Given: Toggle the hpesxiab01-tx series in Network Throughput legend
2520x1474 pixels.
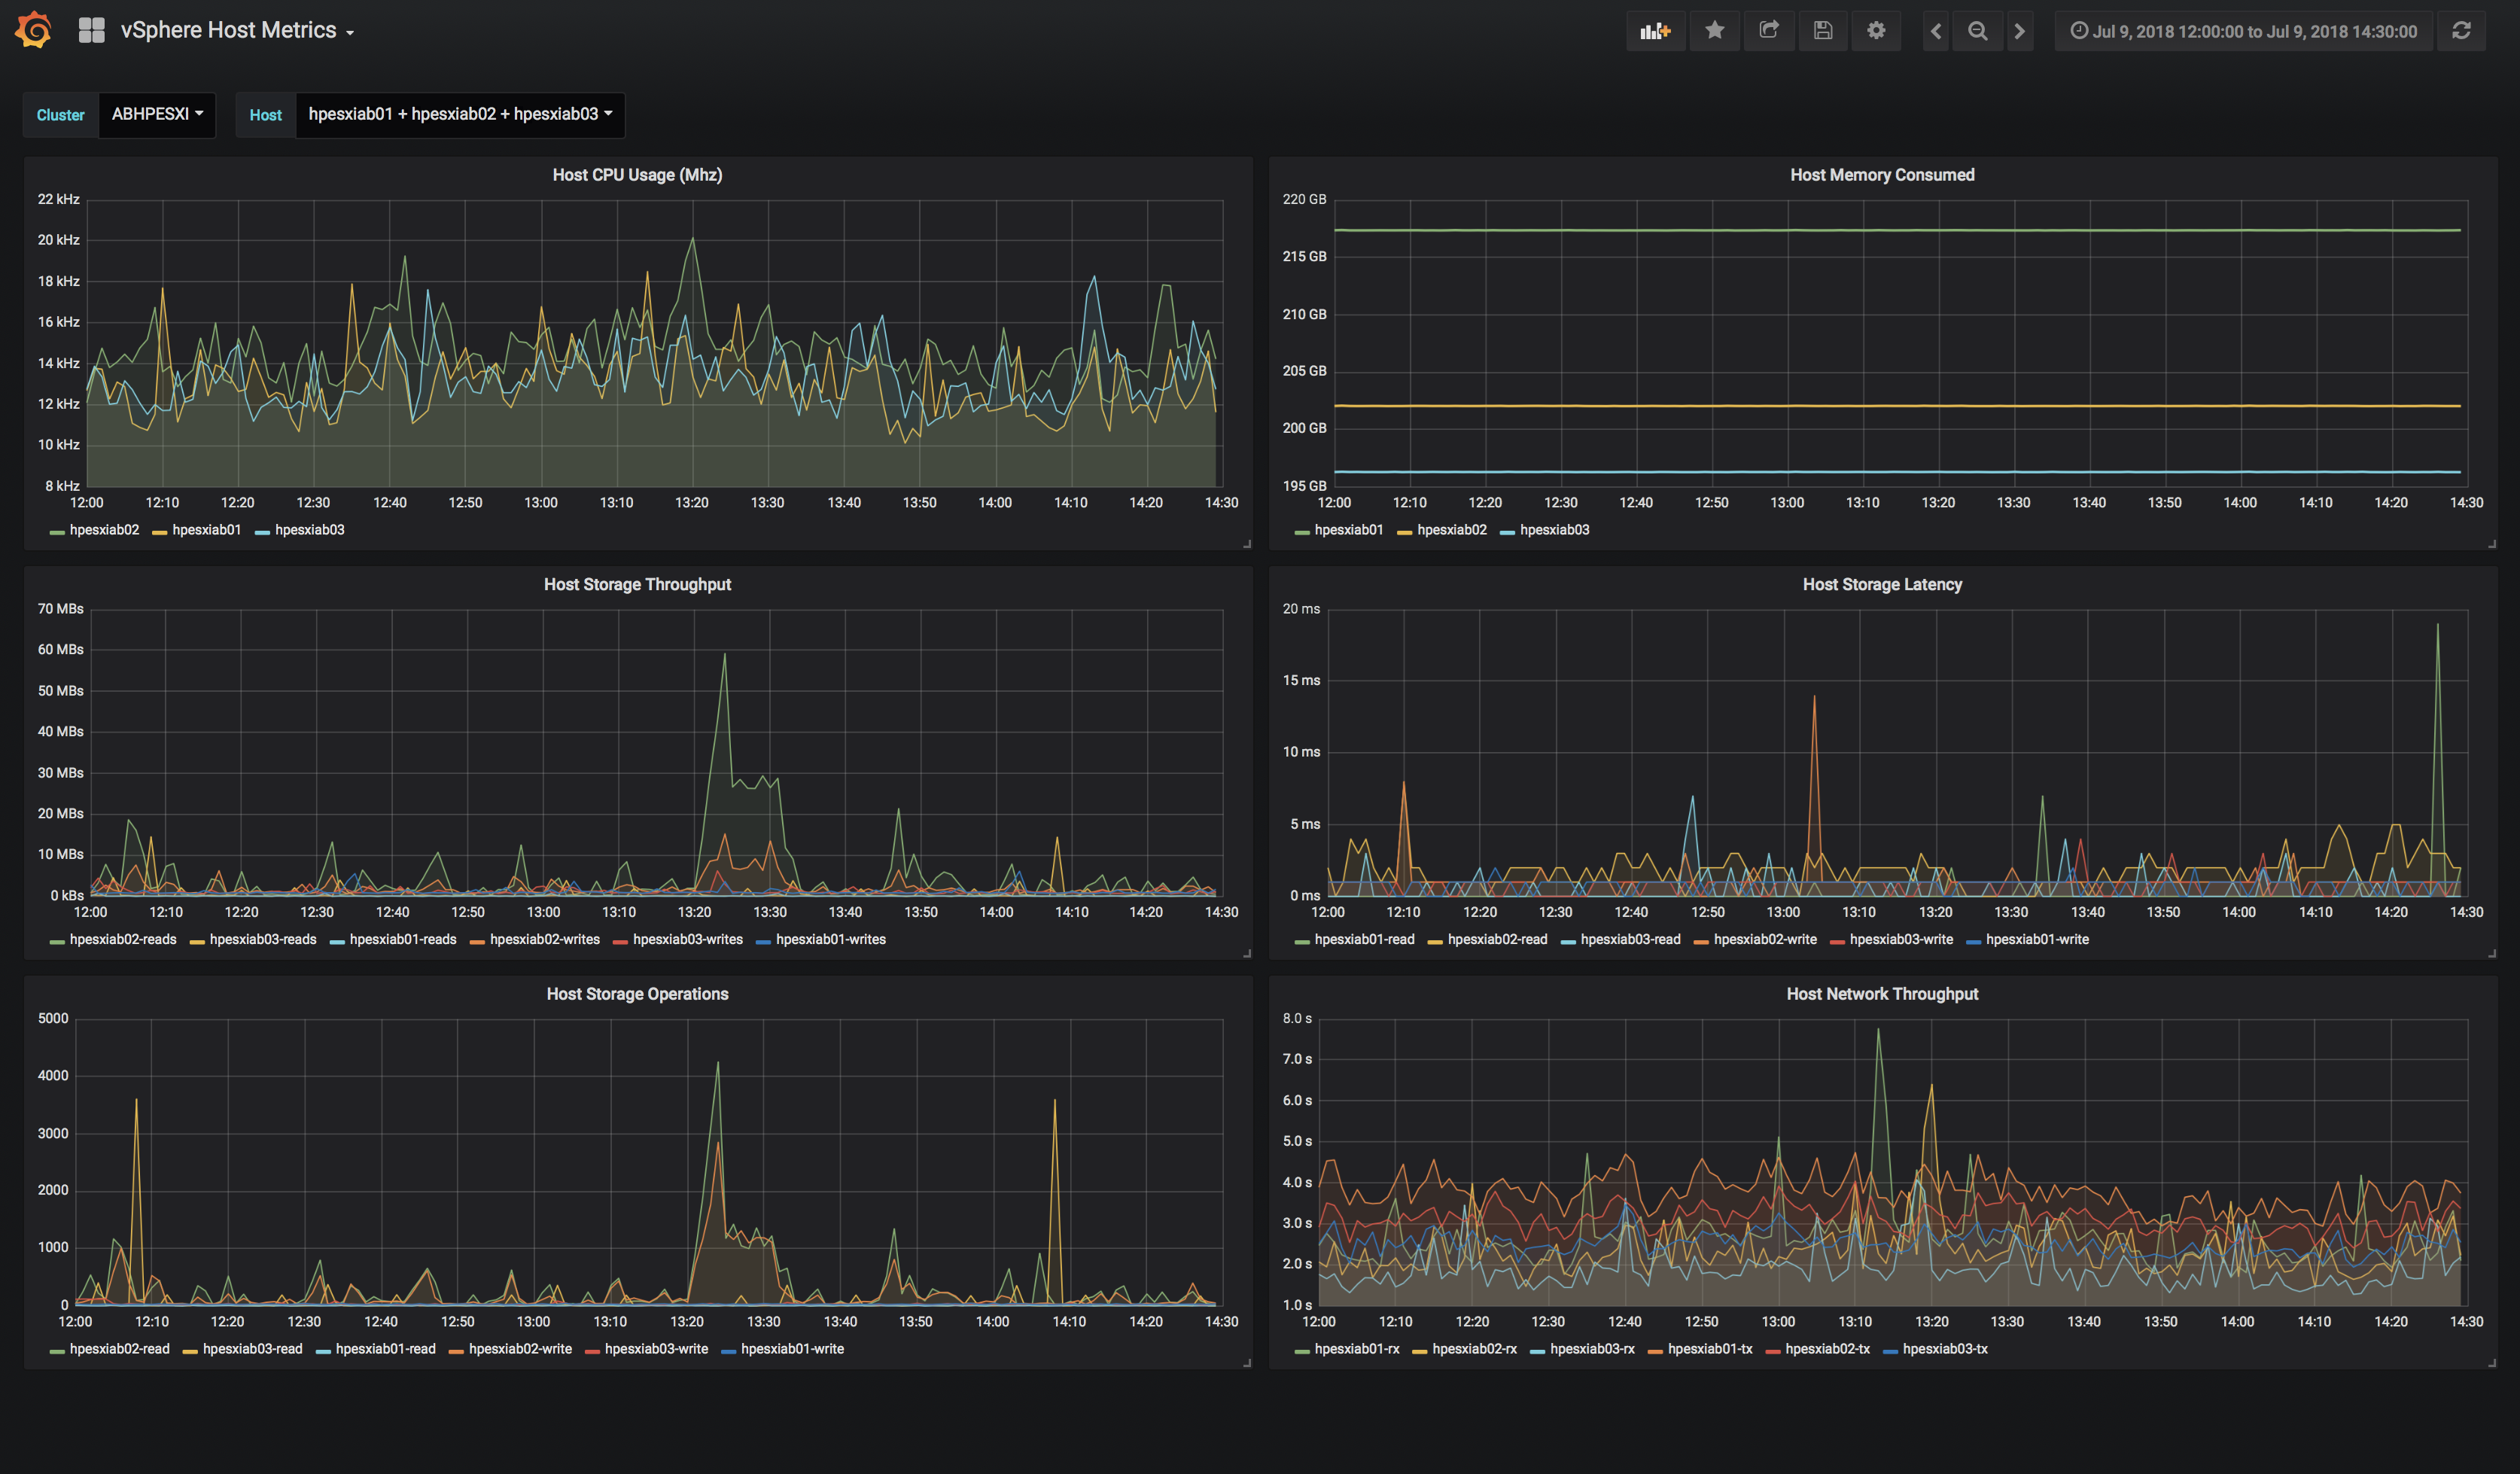Looking at the screenshot, I should click(1709, 1349).
